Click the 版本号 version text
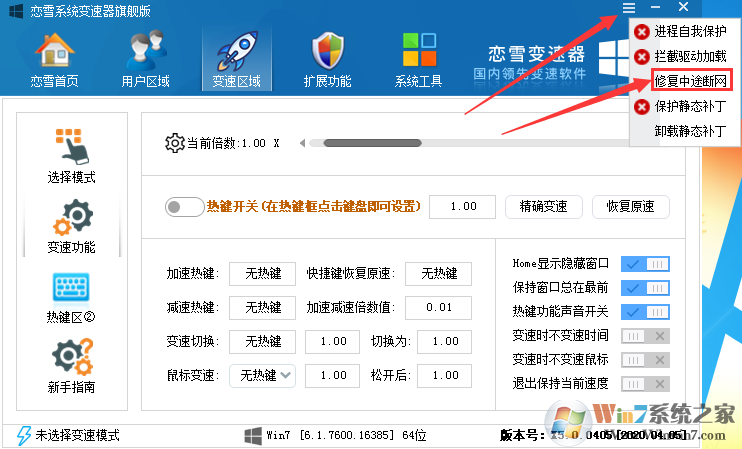Viewport: 742px width, 449px height. point(593,435)
